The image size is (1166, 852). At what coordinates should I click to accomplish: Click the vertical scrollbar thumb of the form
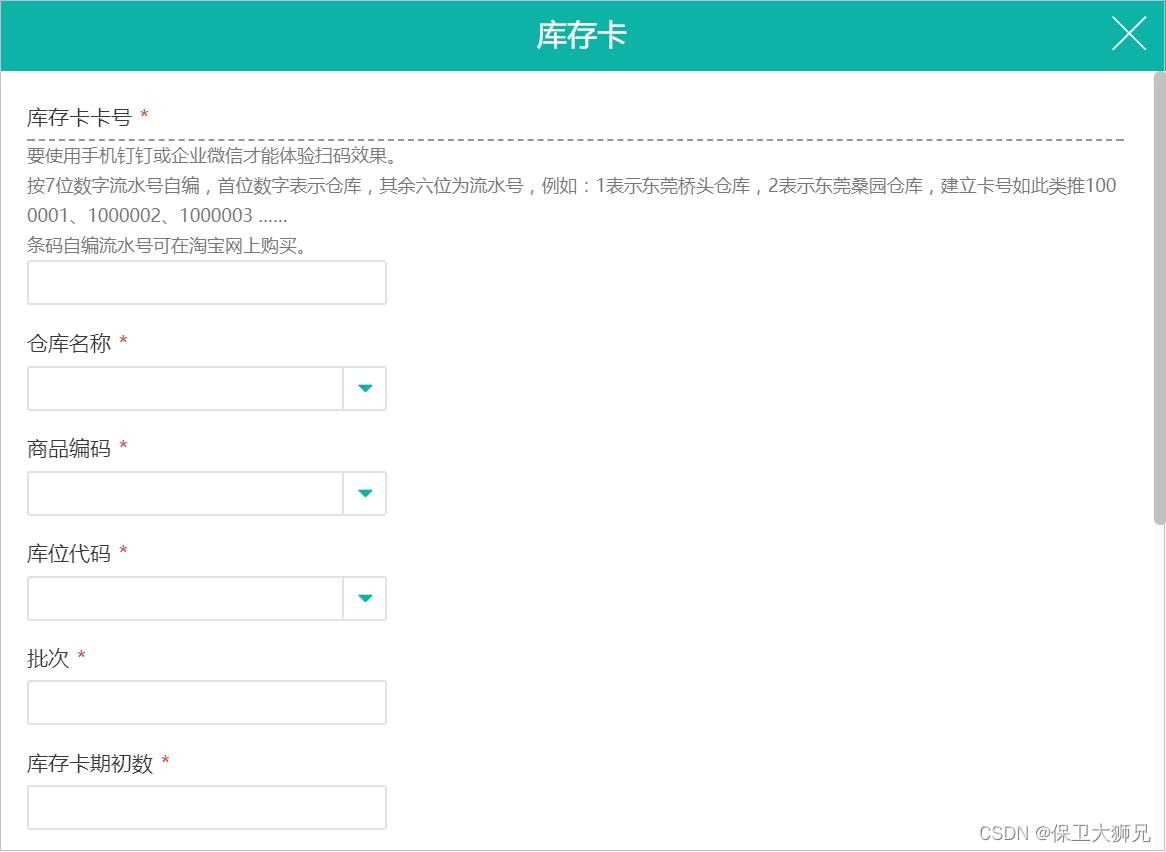tap(1159, 298)
